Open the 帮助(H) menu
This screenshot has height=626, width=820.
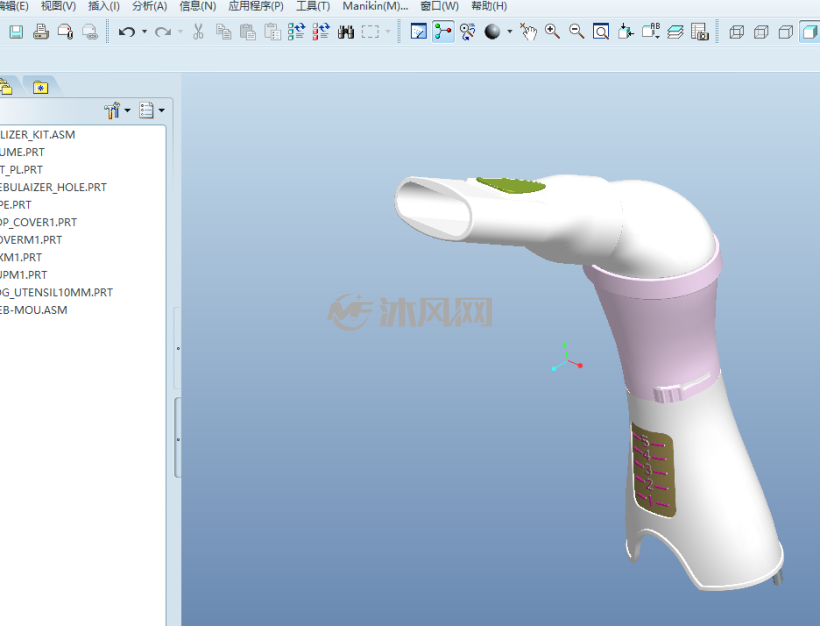489,6
